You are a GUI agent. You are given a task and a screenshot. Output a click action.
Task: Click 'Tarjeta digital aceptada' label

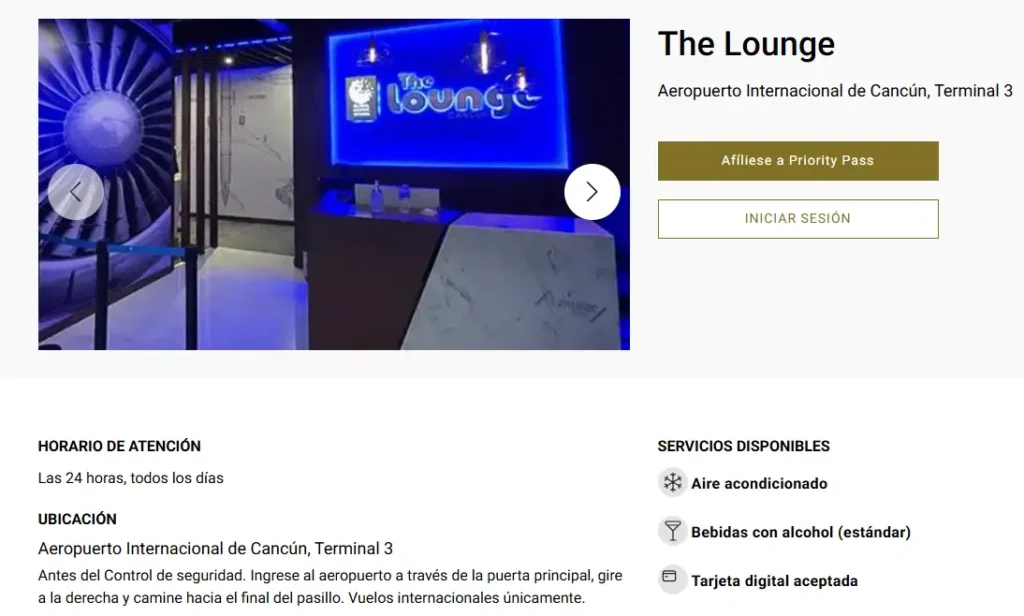(x=775, y=581)
